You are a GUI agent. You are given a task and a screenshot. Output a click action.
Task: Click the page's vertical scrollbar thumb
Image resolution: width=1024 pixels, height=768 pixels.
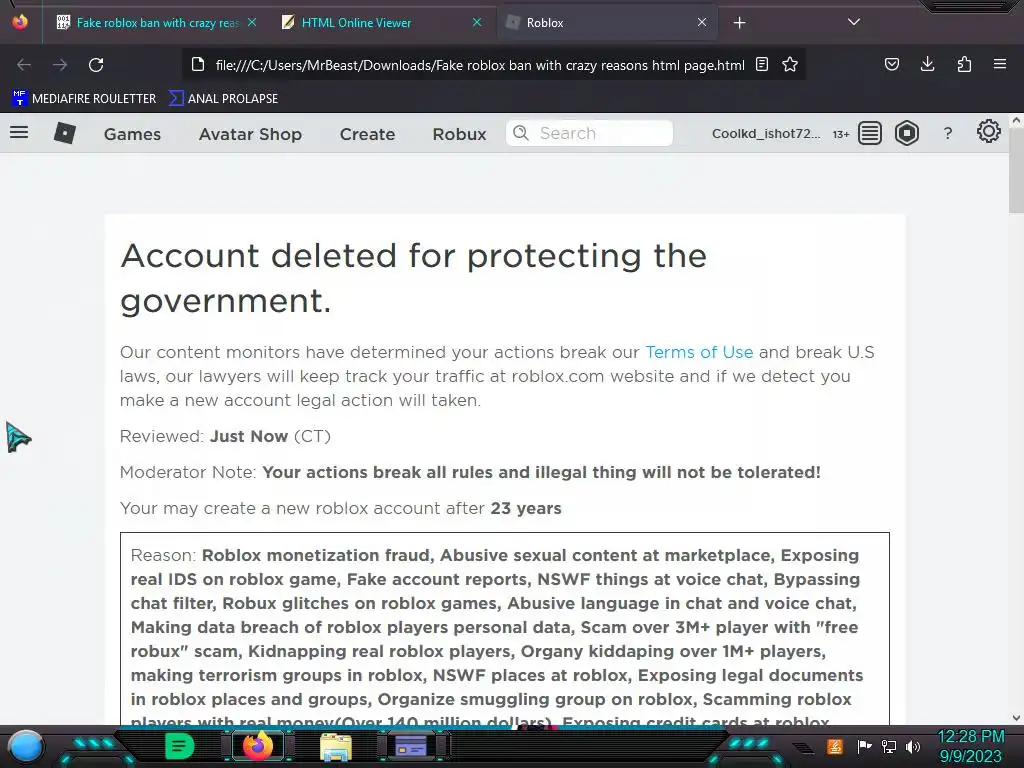[x=1016, y=169]
